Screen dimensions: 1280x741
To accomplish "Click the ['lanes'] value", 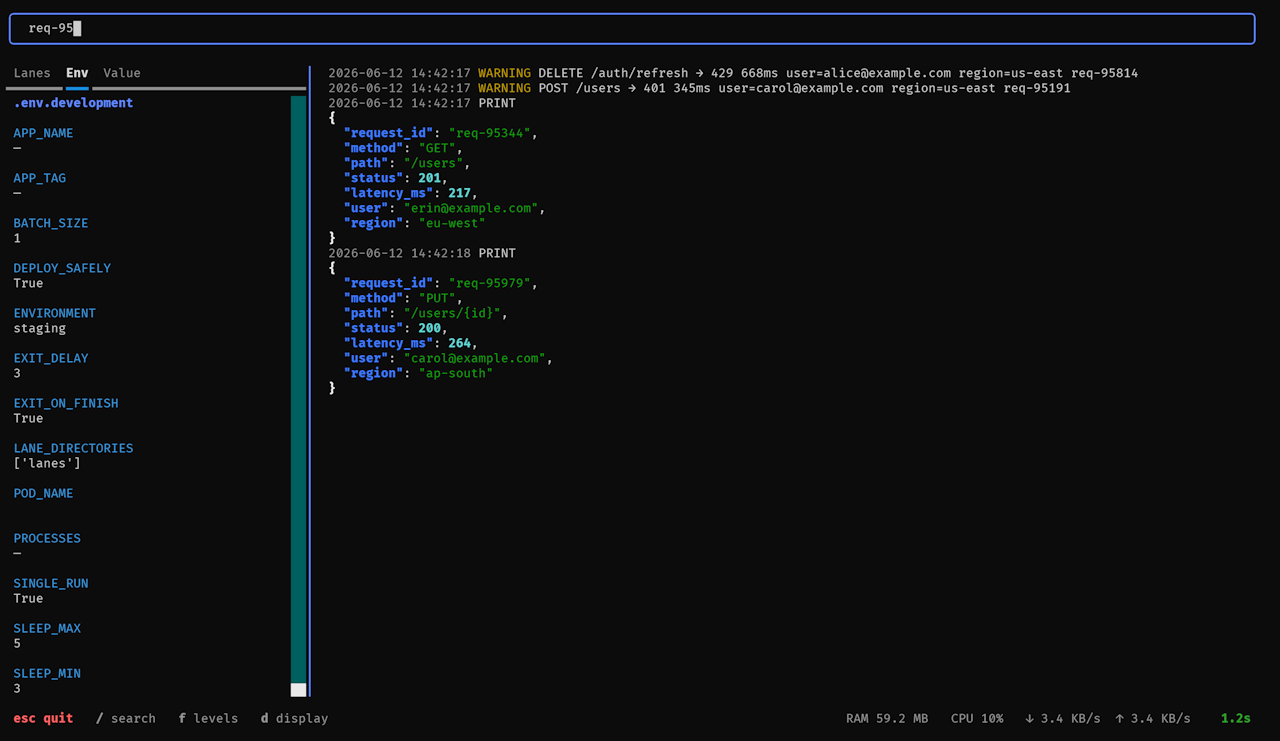I will click(x=47, y=463).
